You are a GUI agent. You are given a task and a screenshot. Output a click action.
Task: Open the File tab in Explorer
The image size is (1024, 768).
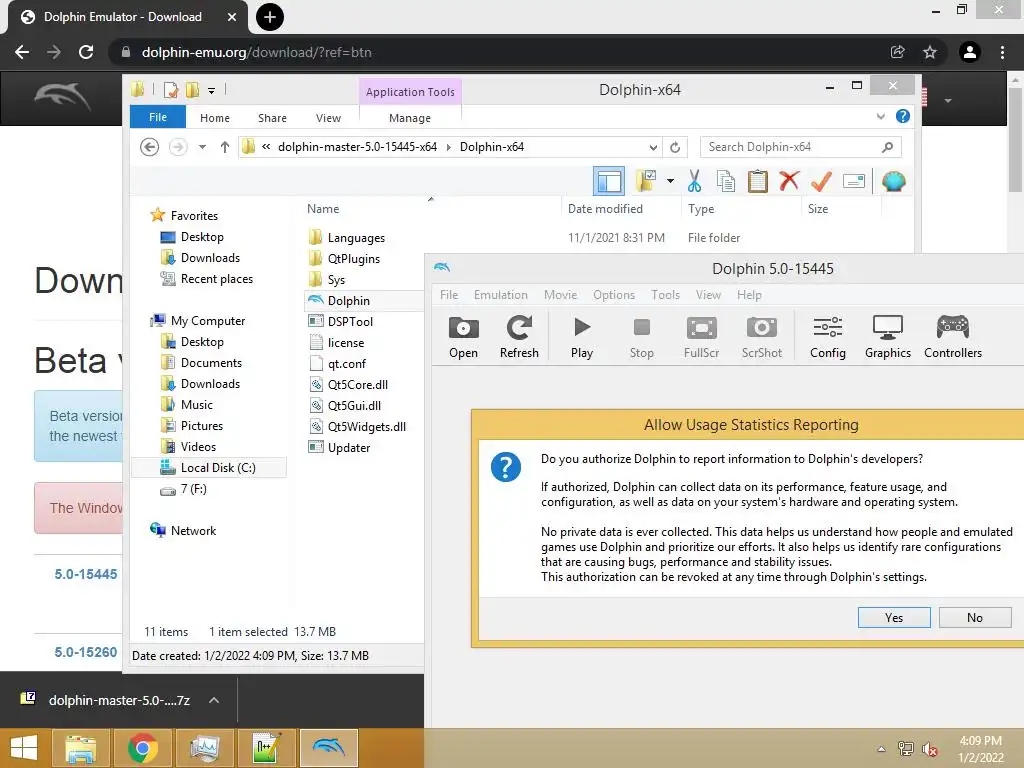point(158,118)
